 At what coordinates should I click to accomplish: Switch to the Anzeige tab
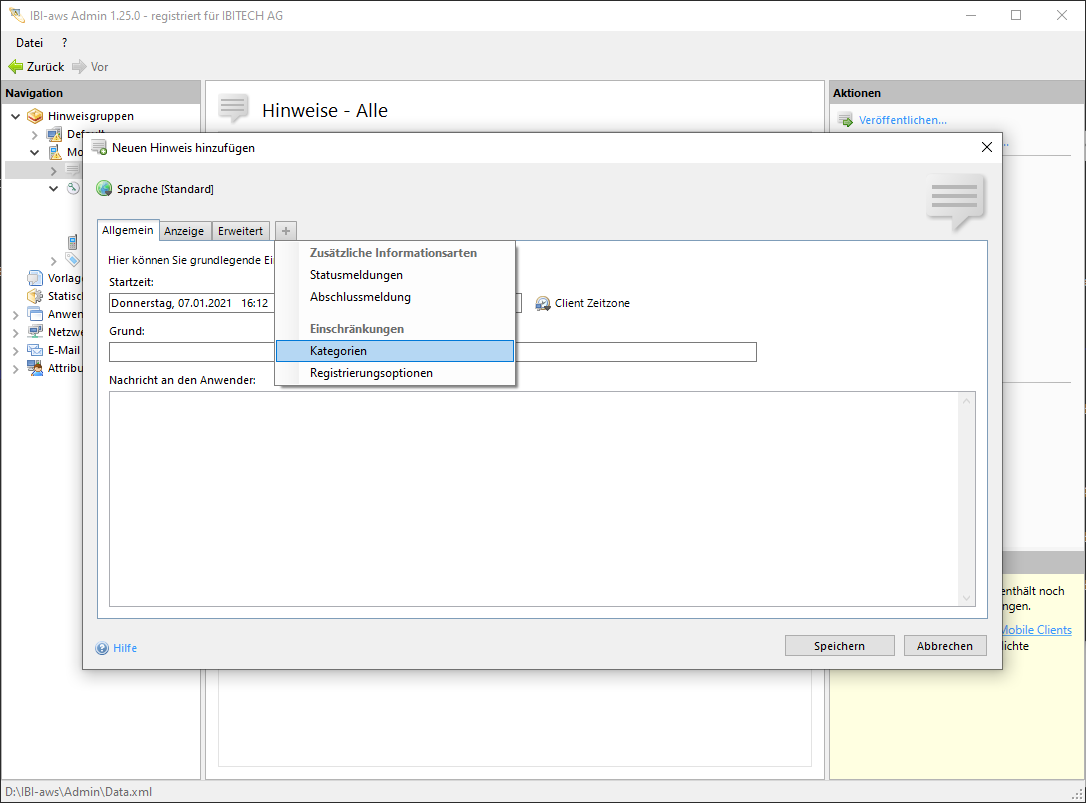pos(184,231)
